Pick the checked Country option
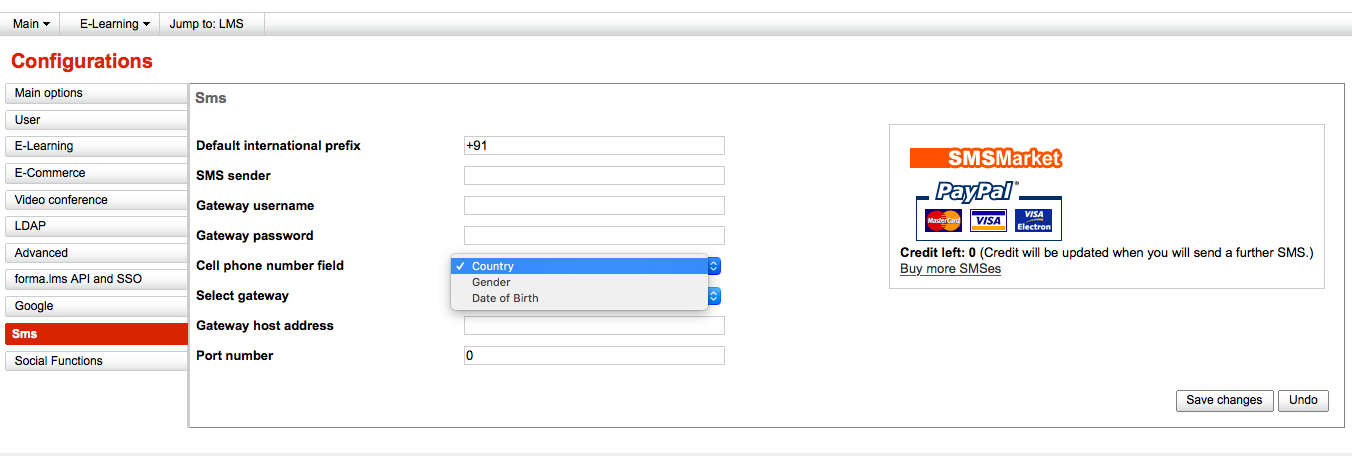 pyautogui.click(x=492, y=266)
